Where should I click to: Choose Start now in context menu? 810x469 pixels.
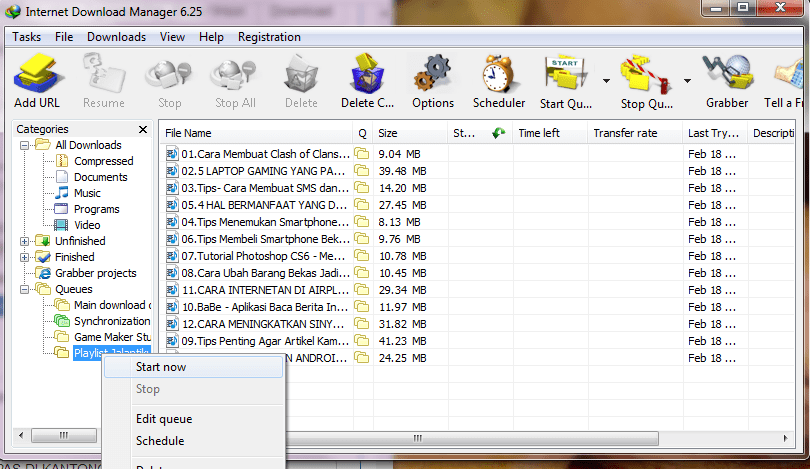pyautogui.click(x=194, y=367)
